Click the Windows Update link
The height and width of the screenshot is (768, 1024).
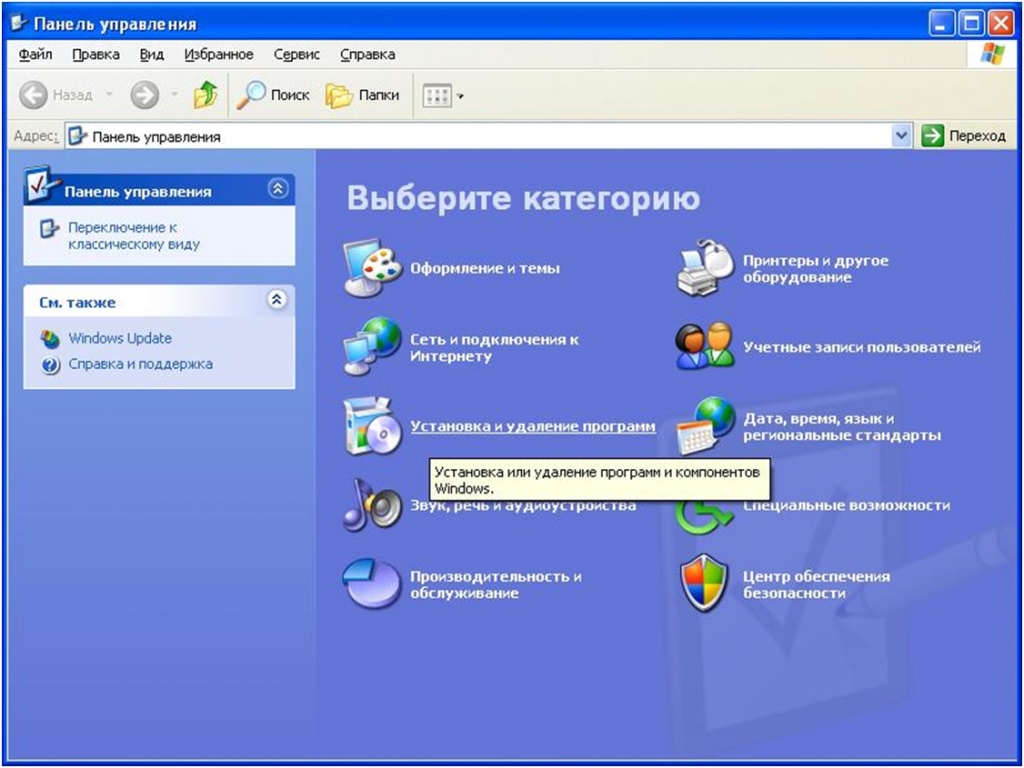(119, 338)
